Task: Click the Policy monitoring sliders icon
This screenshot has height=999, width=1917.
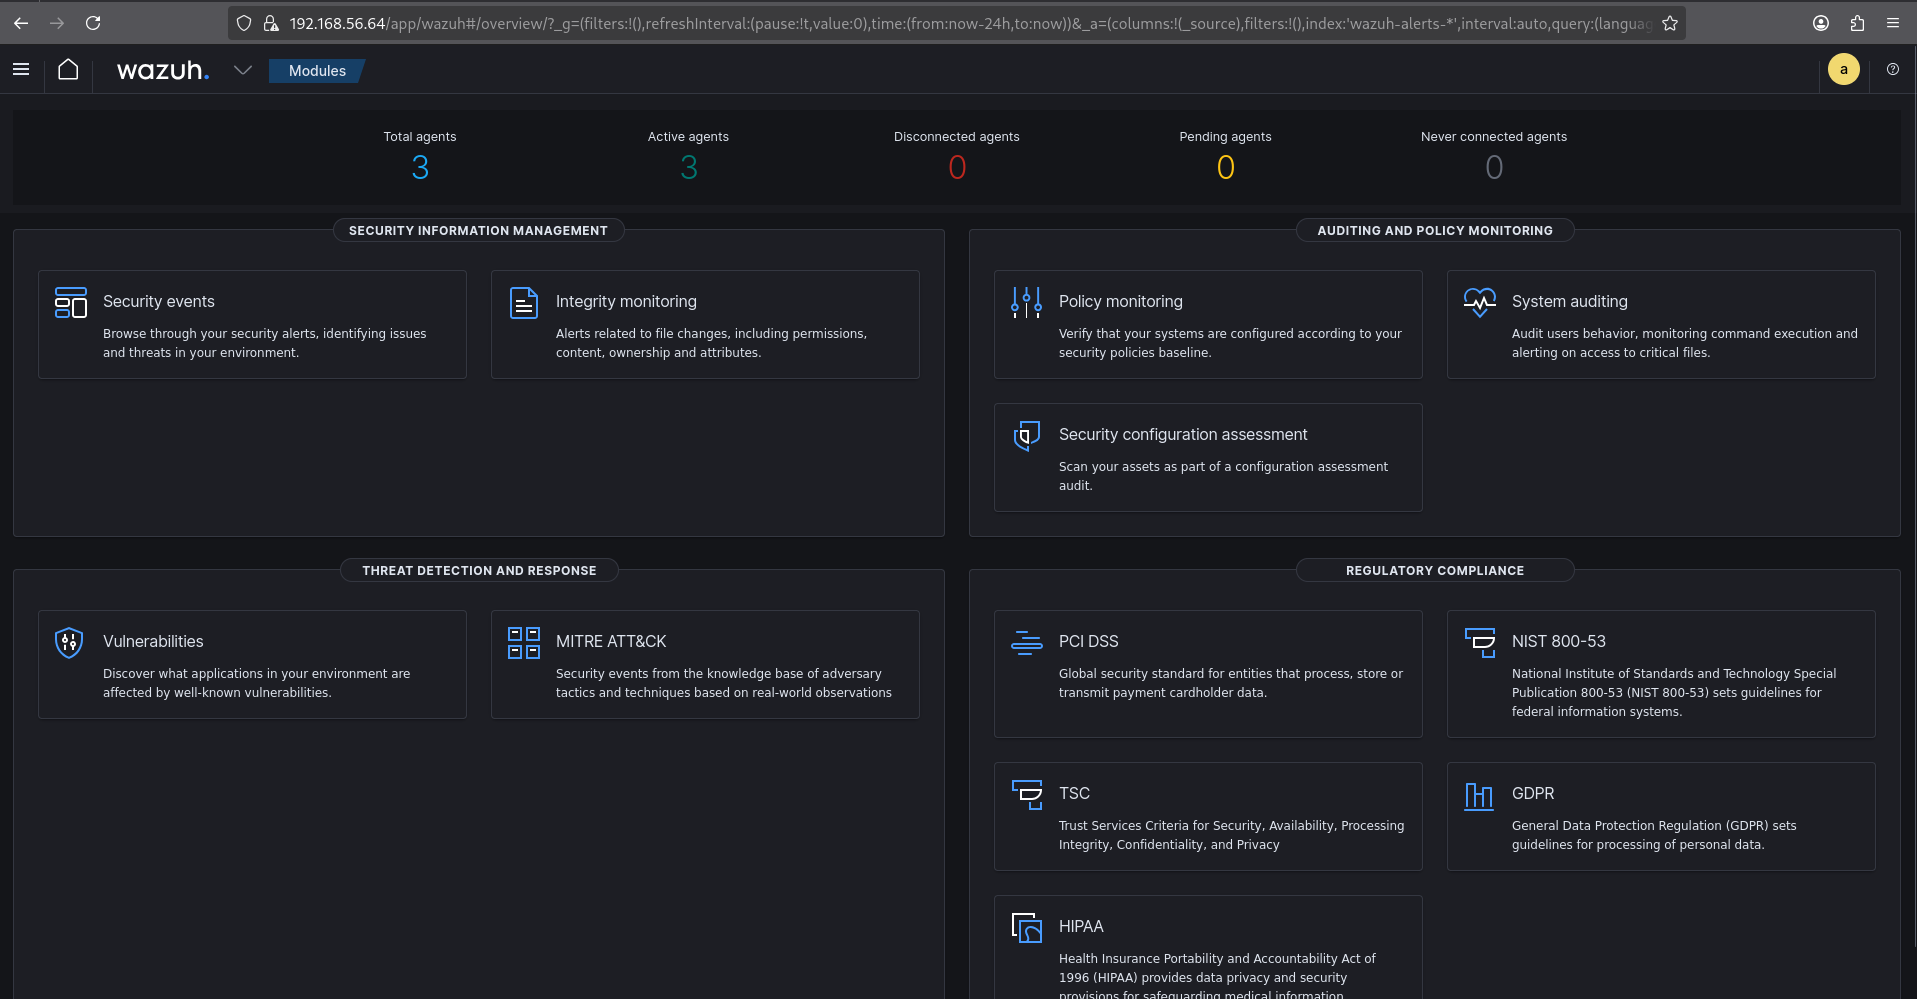Action: 1026,302
